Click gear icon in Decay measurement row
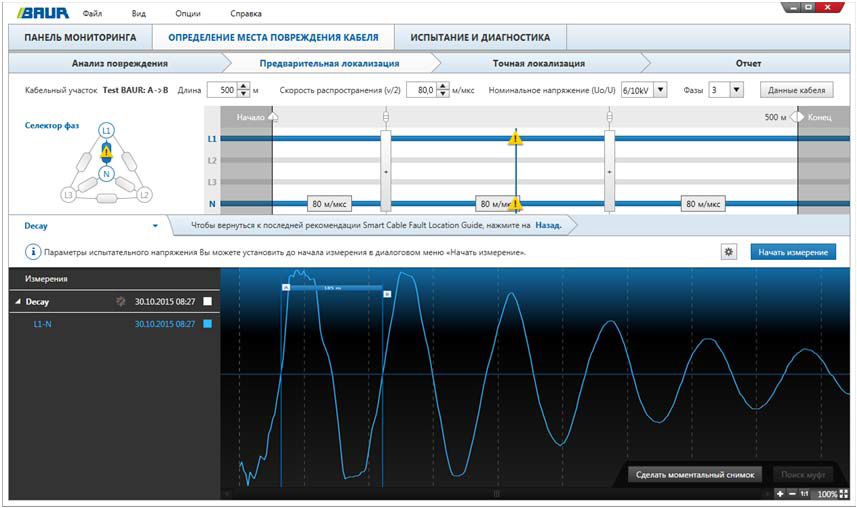The width and height of the screenshot is (857, 508). [x=120, y=301]
